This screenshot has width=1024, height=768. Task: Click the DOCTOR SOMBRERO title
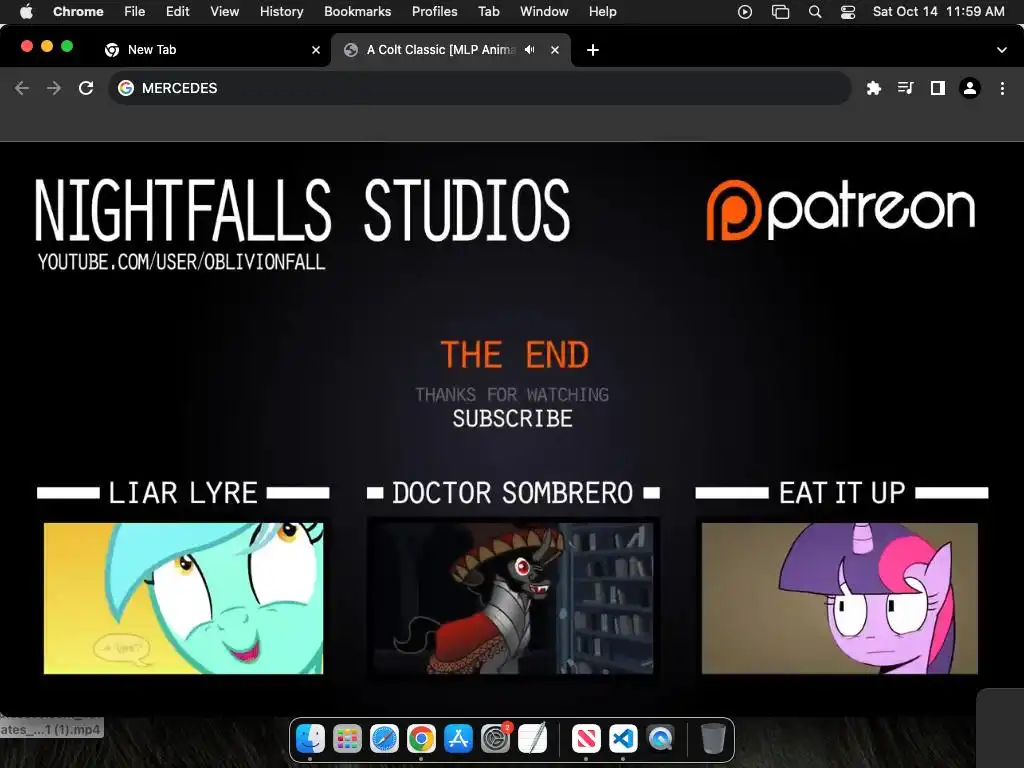[x=513, y=492]
